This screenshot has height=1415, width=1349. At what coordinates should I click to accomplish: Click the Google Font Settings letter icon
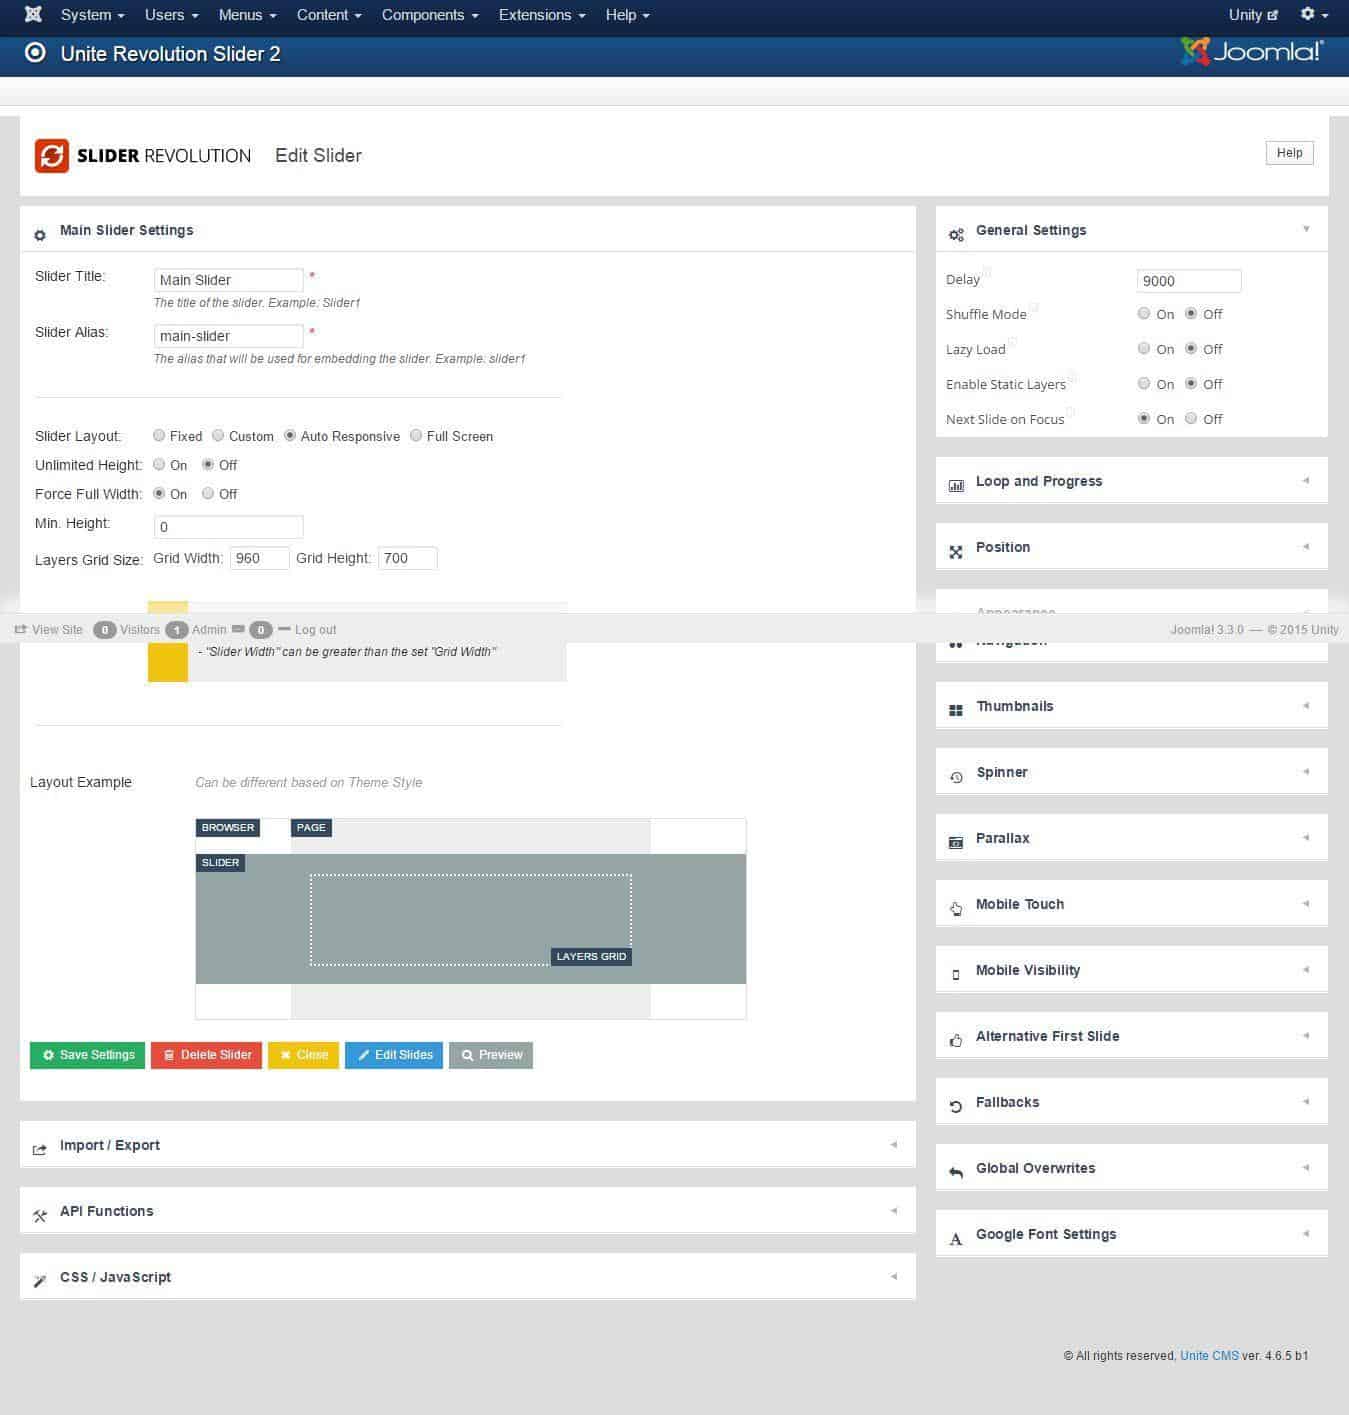tap(956, 1237)
